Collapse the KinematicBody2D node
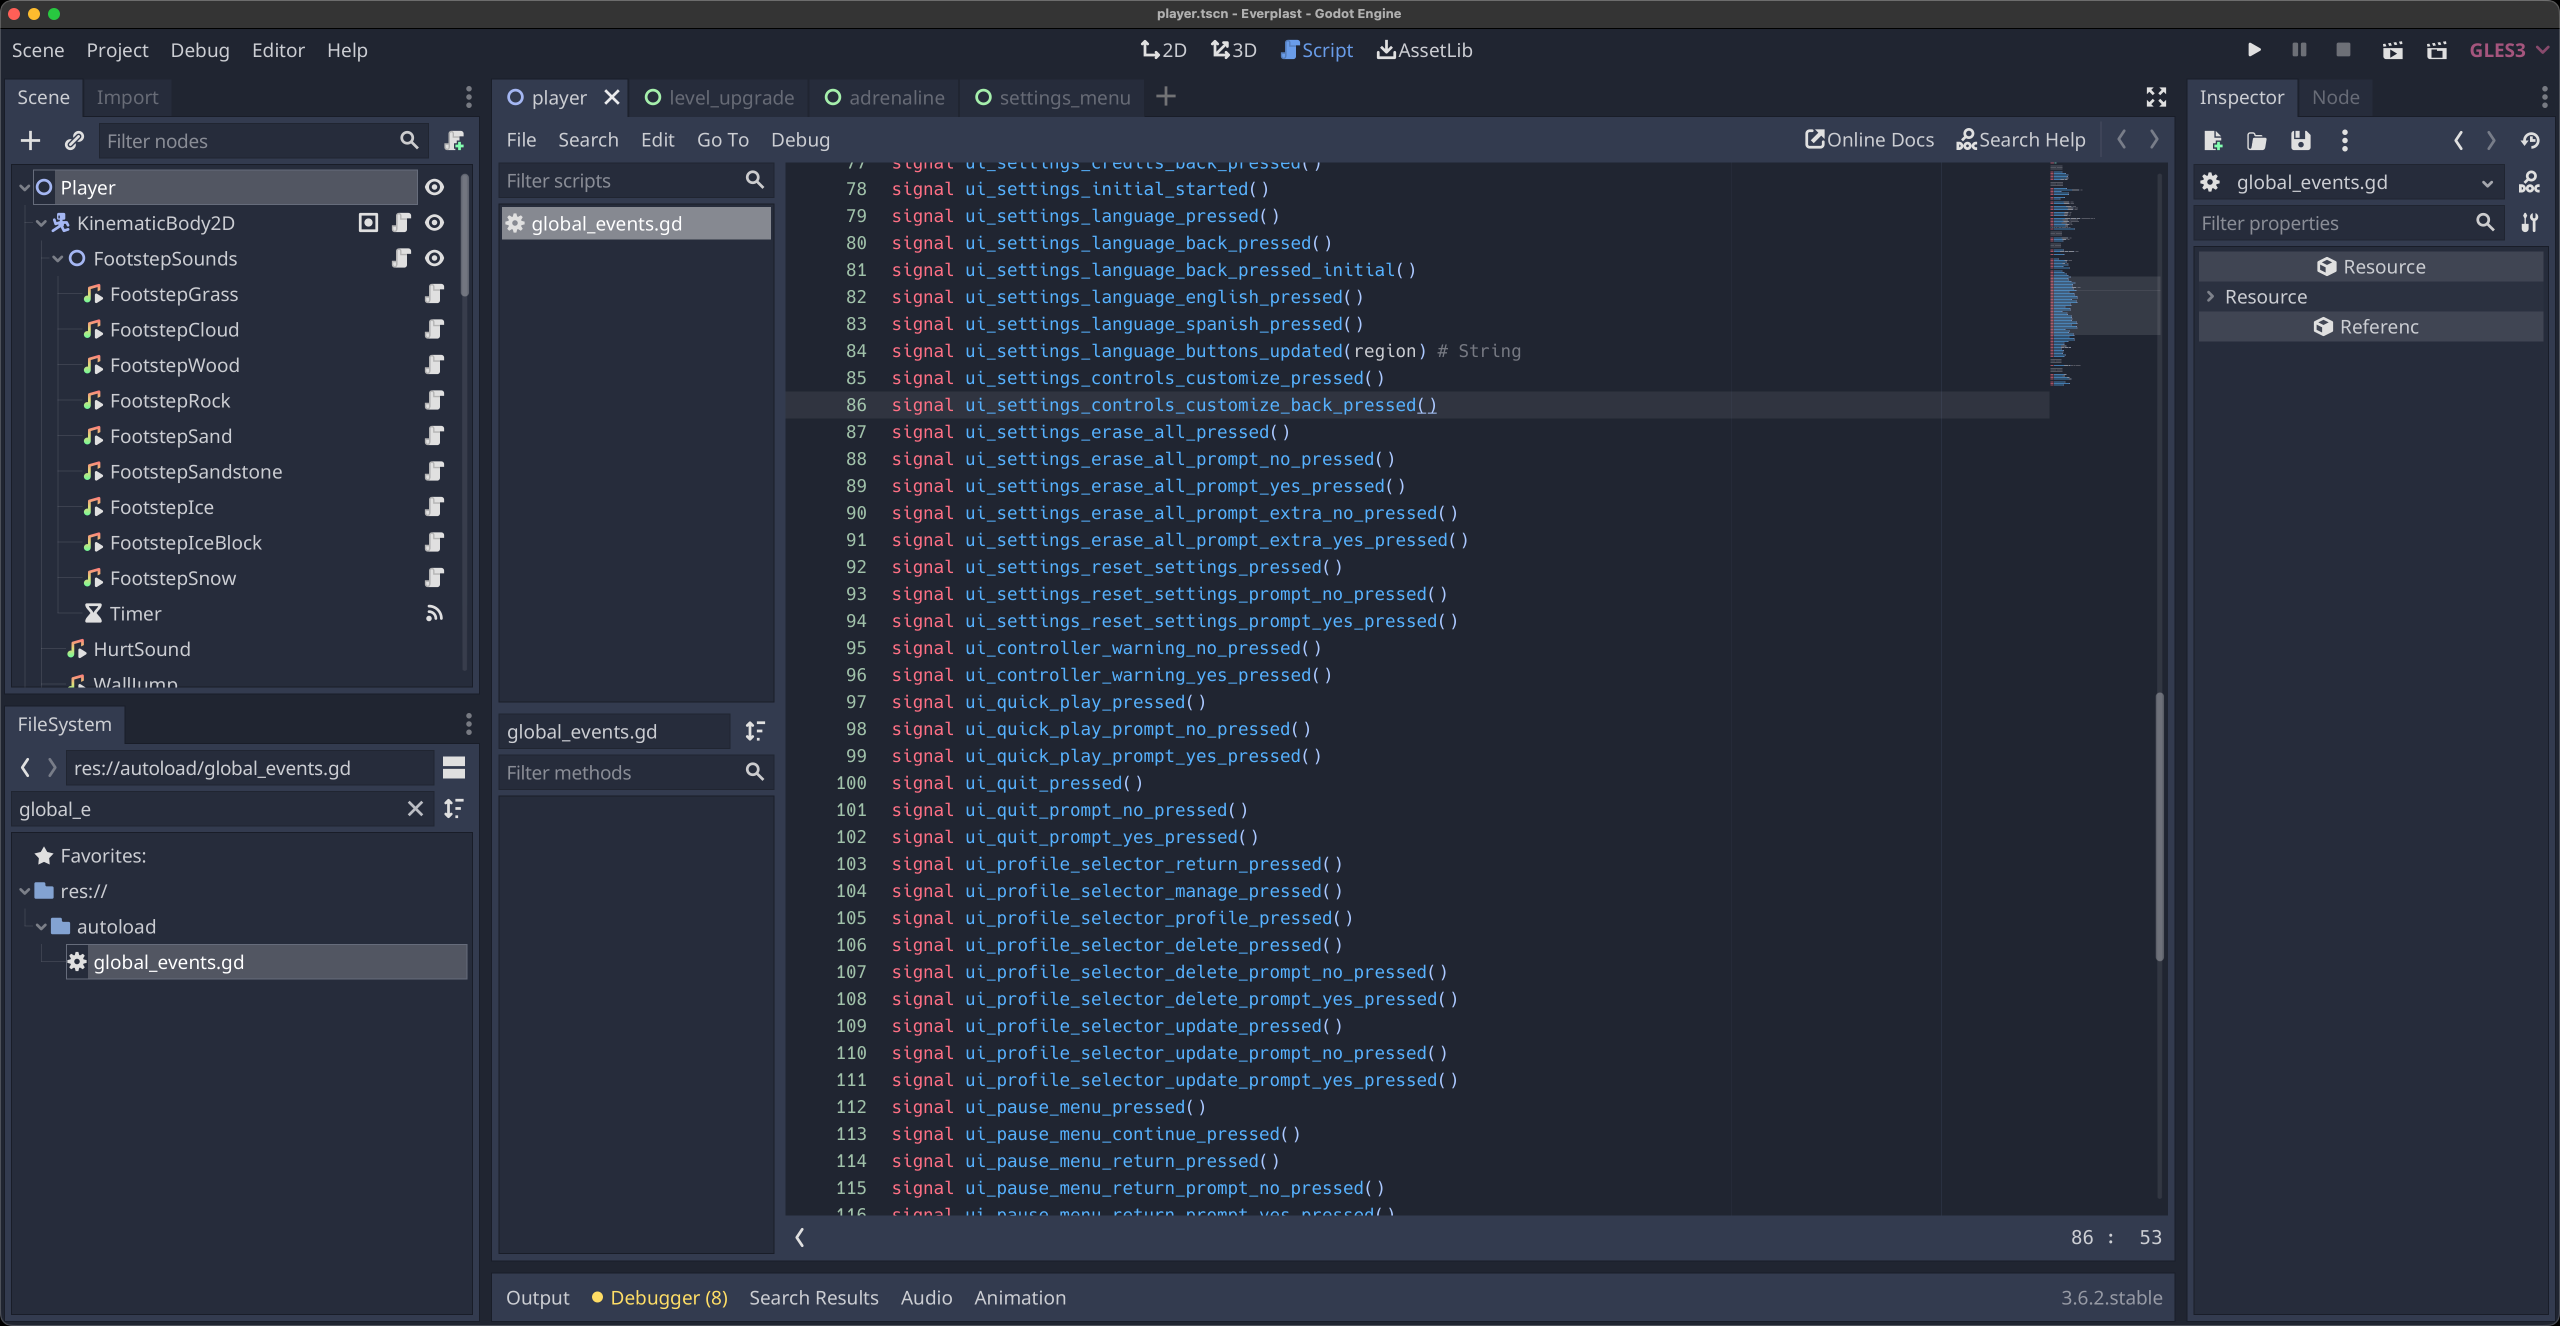The width and height of the screenshot is (2560, 1326). point(41,223)
